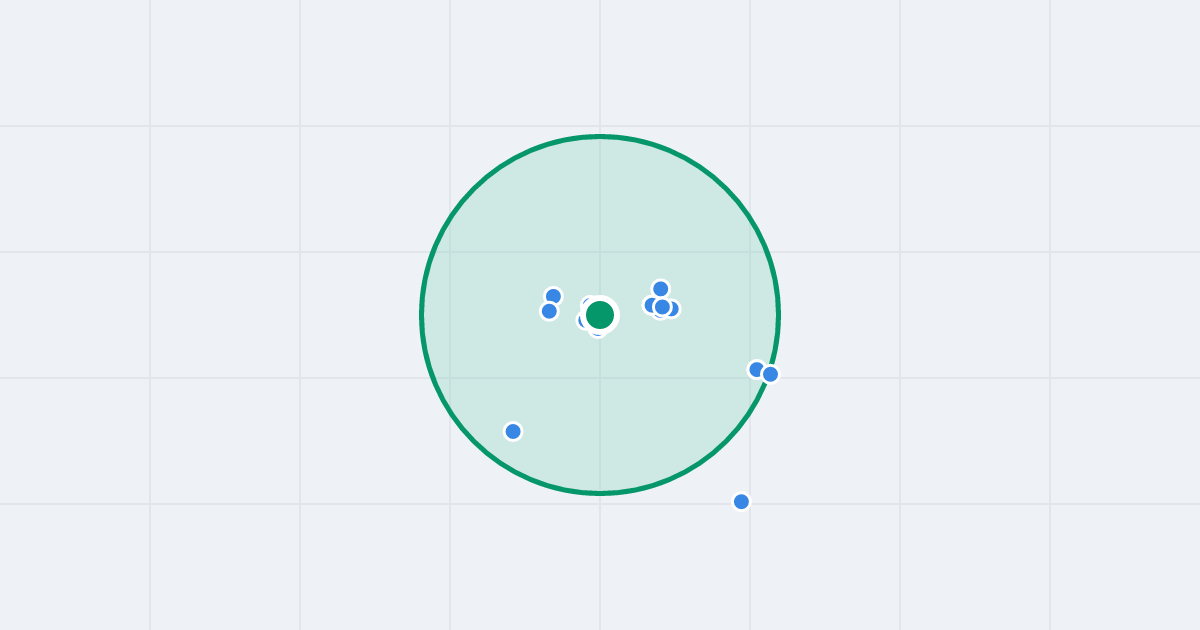Select the blue dot overlapping the circle's right edge
This screenshot has width=1200, height=630.
(770, 374)
